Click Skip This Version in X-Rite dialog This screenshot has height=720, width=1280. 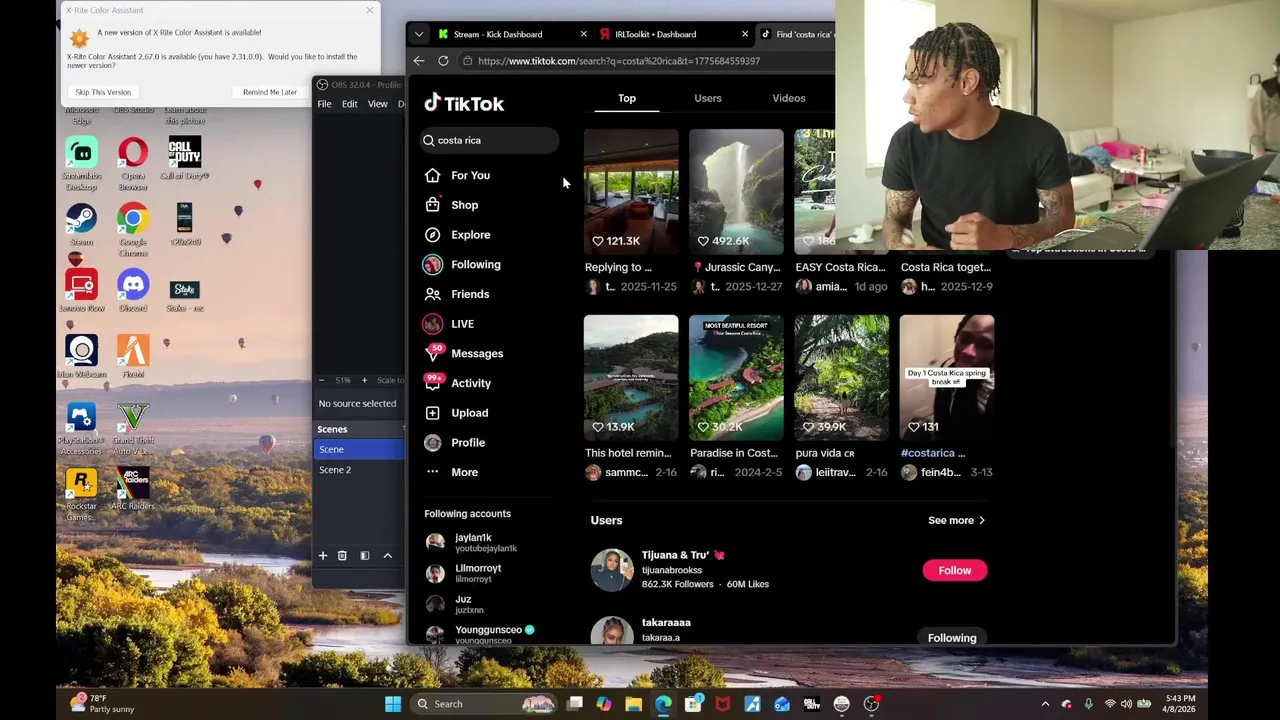click(x=103, y=92)
